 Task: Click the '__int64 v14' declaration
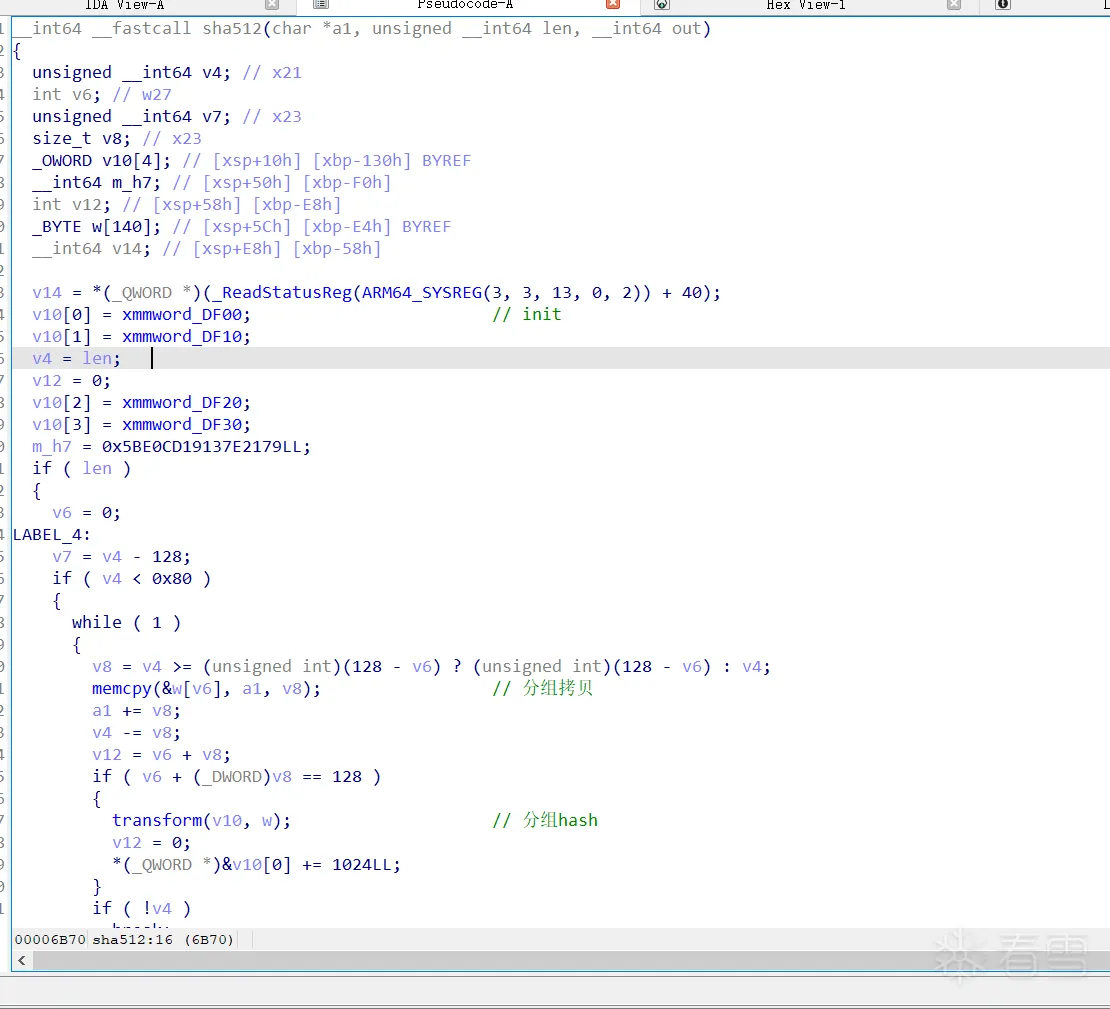[x=91, y=249]
